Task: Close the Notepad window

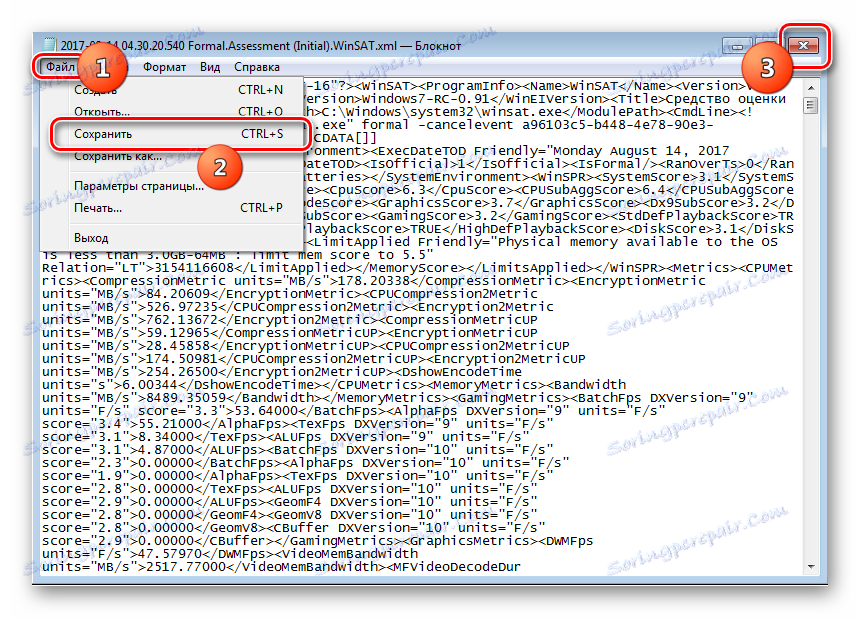Action: 803,46
